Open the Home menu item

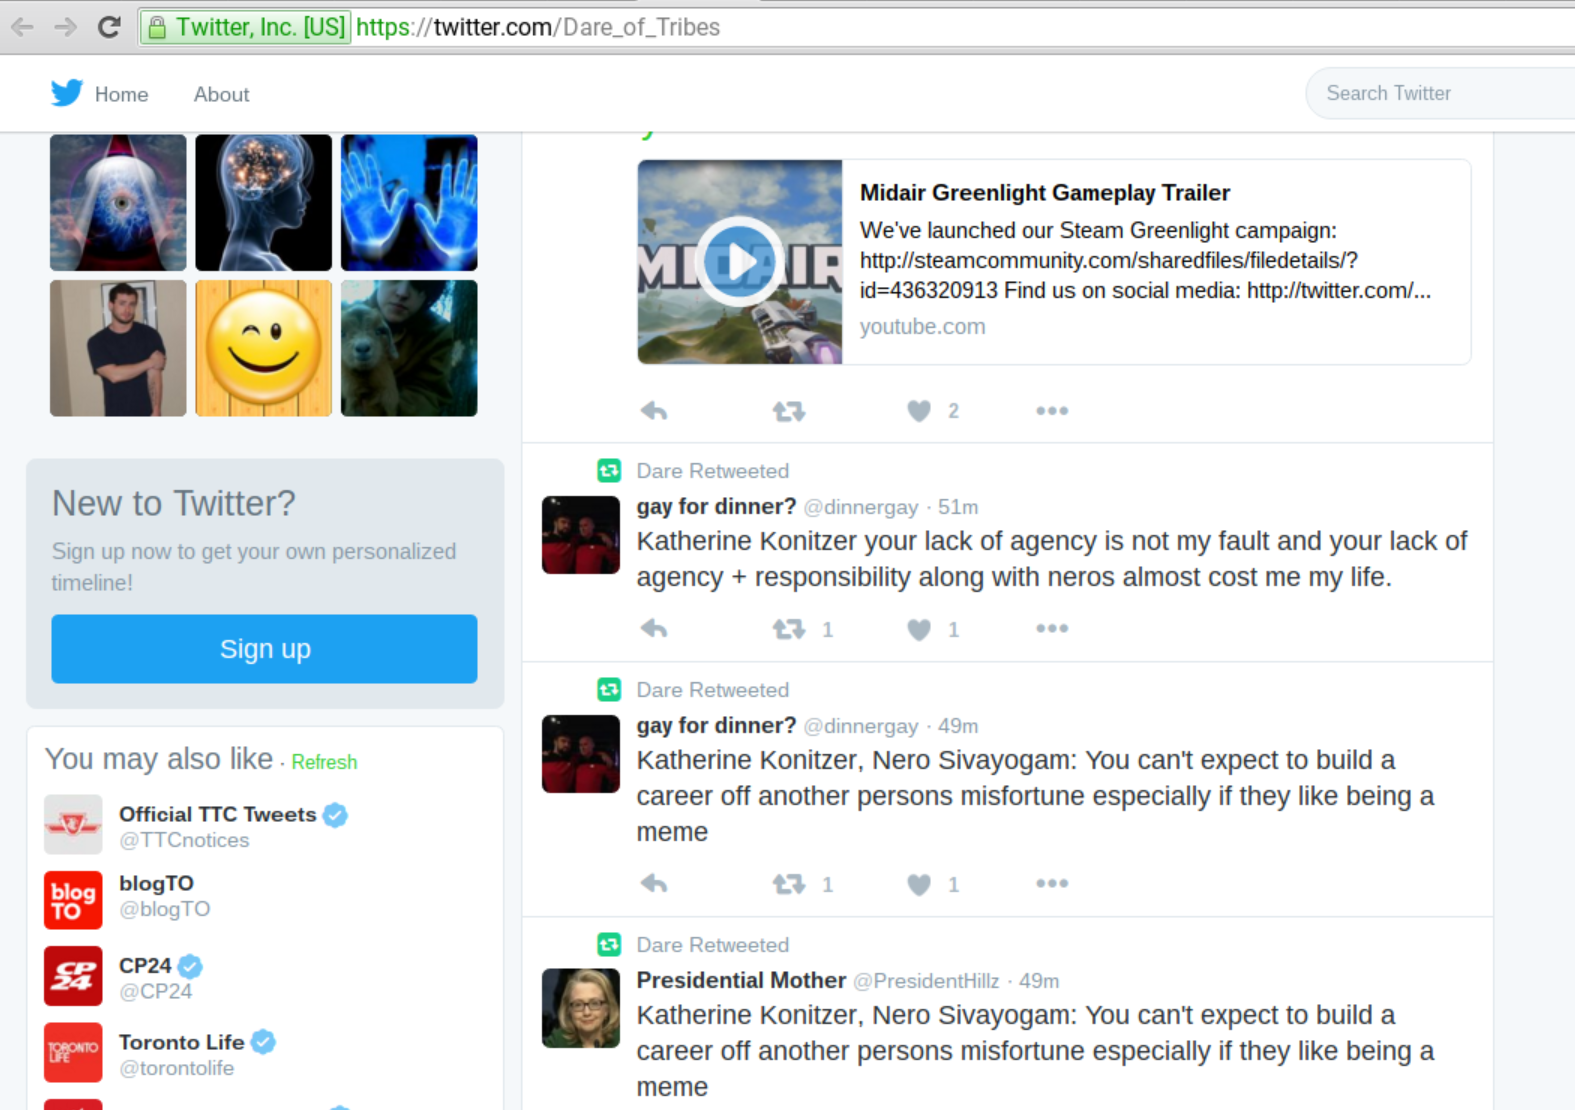pyautogui.click(x=121, y=94)
